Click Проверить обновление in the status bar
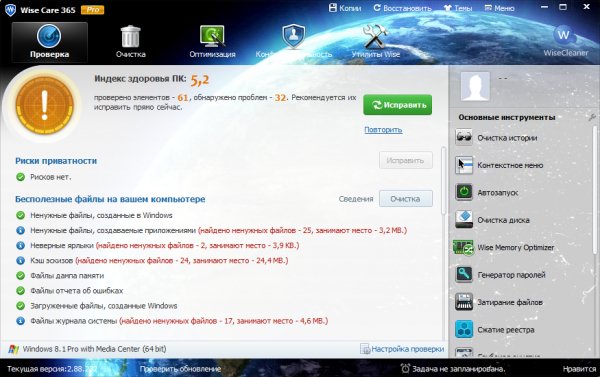The image size is (600, 377). (180, 369)
